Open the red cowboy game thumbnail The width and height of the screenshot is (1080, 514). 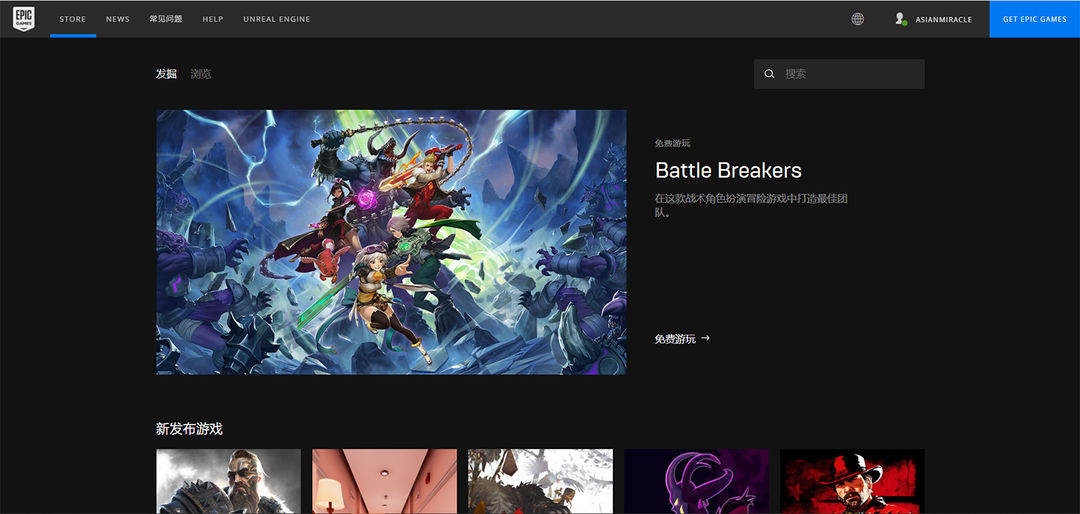point(852,482)
